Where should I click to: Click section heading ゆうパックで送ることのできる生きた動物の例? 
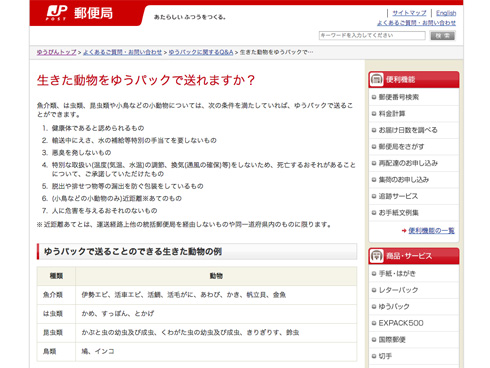coord(133,252)
